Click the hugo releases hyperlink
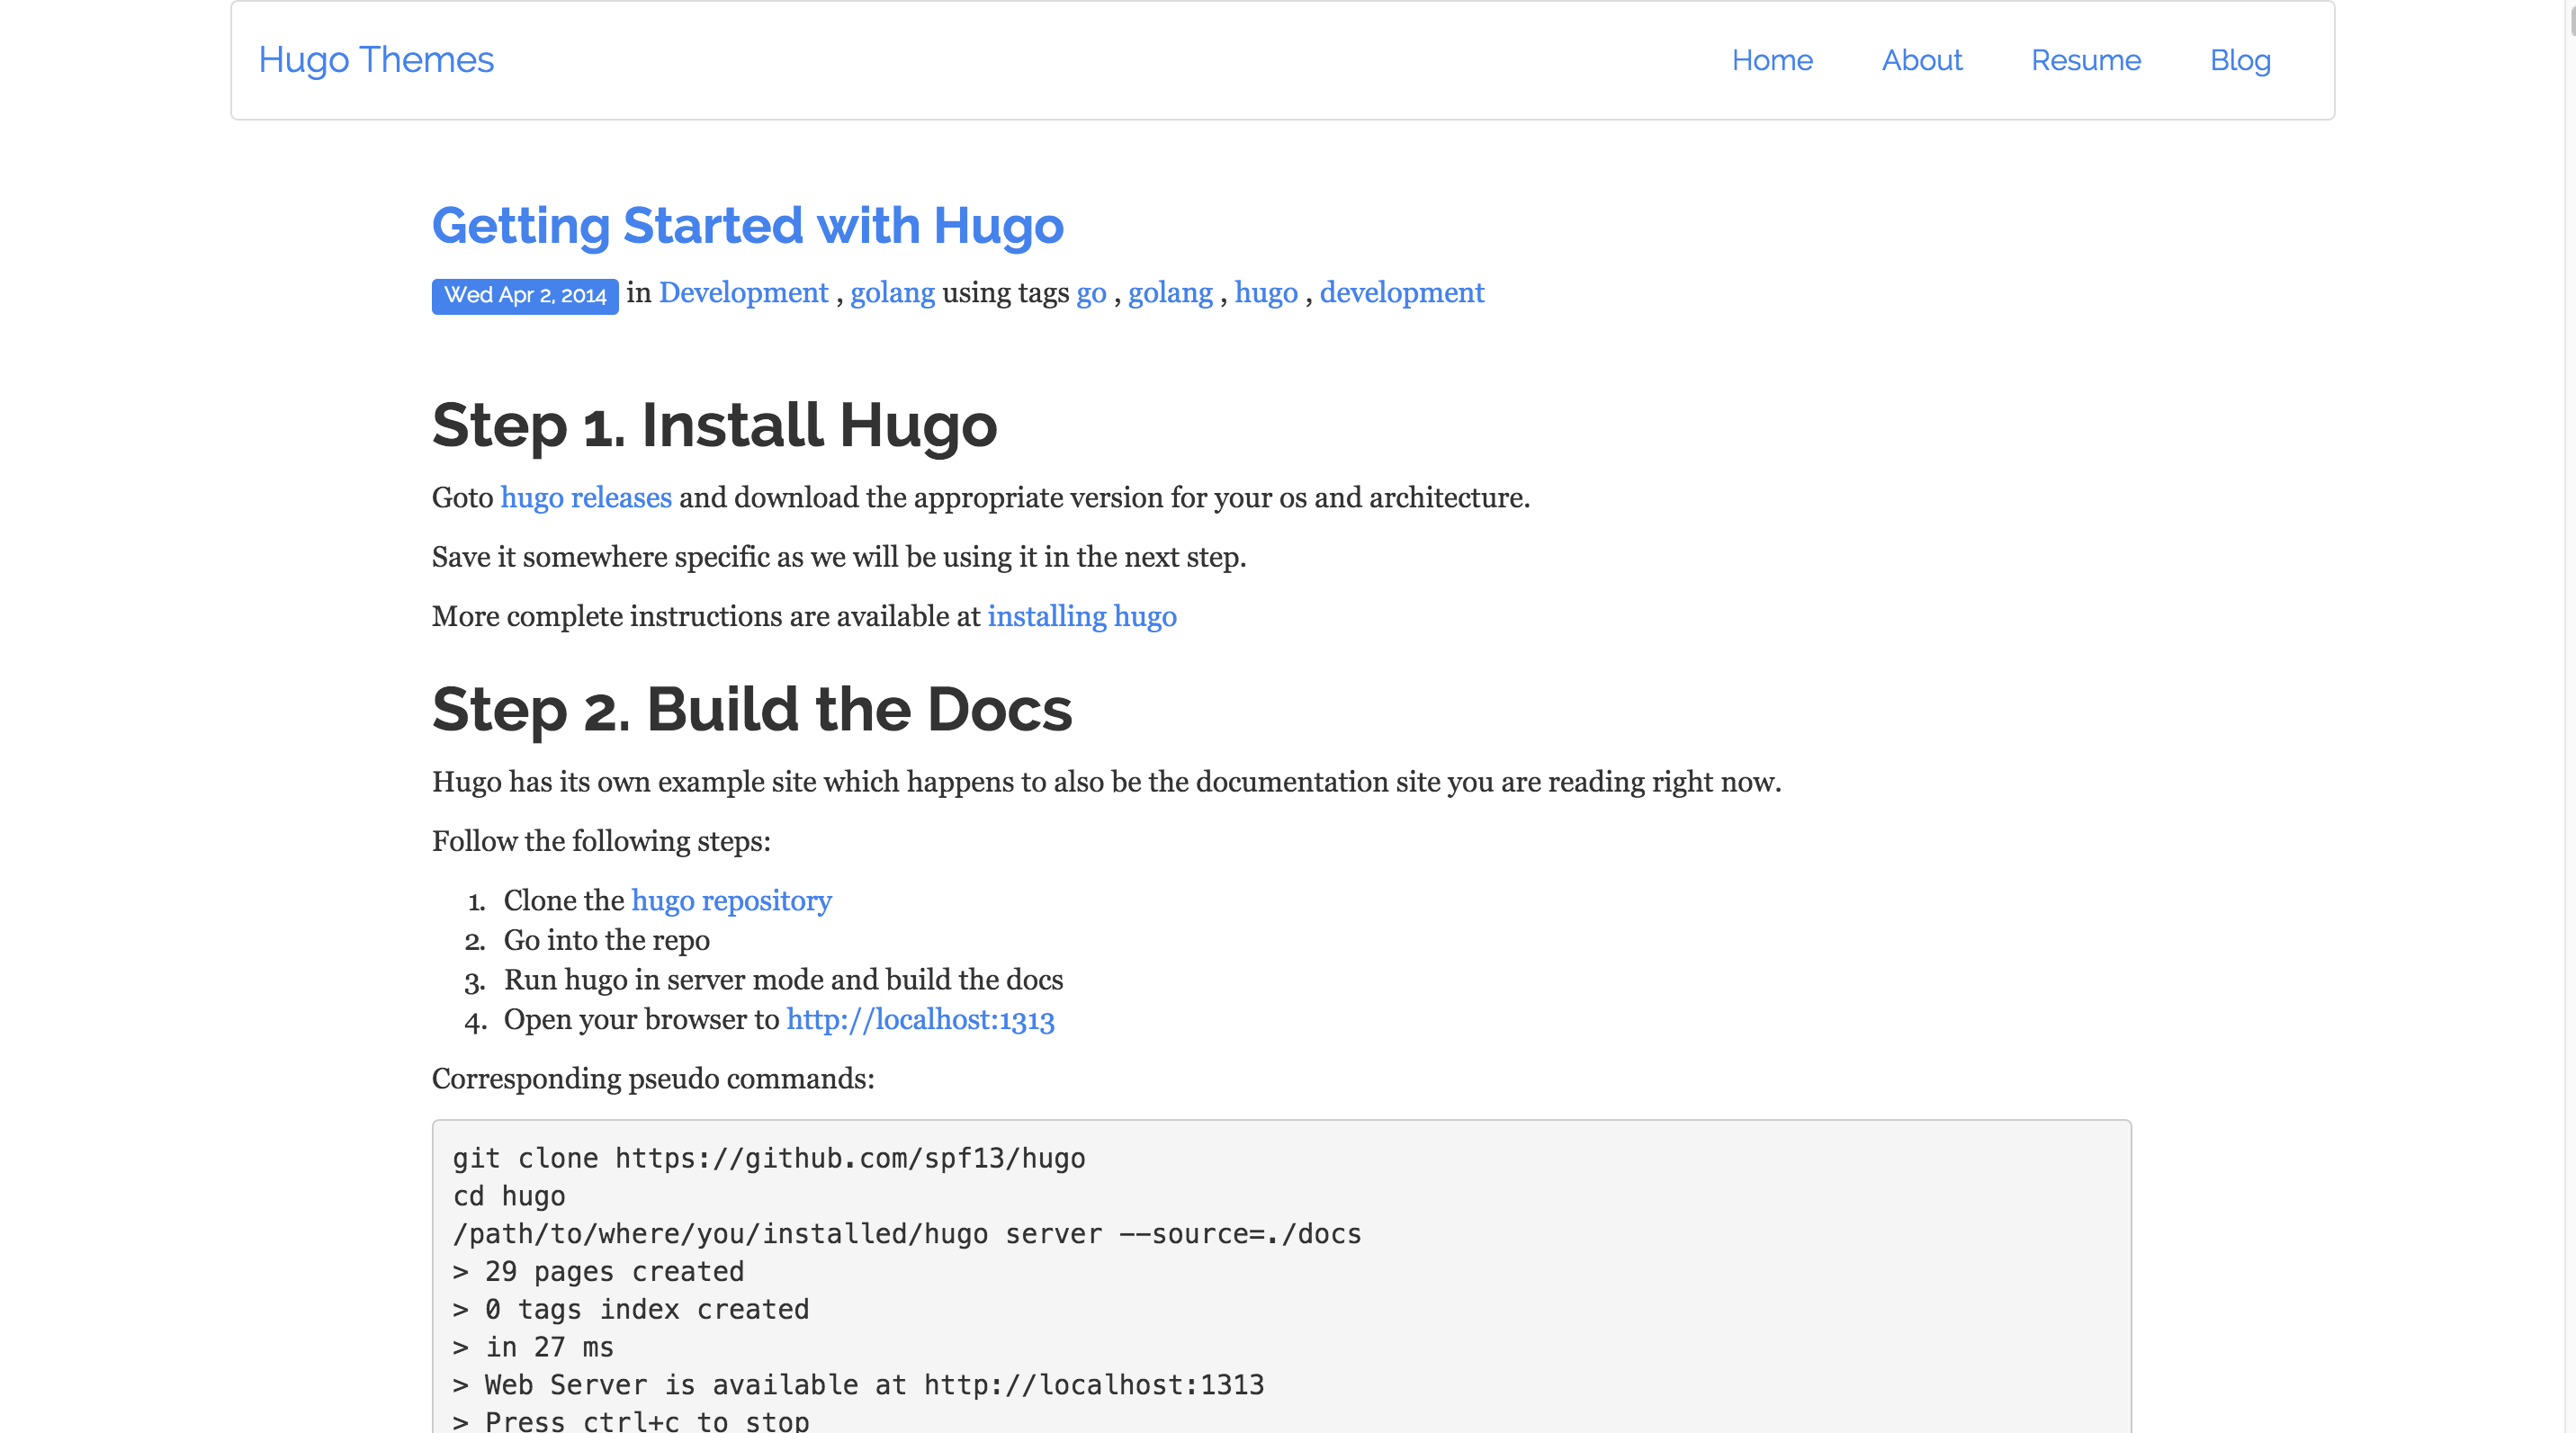Image resolution: width=2576 pixels, height=1433 pixels. pos(586,497)
